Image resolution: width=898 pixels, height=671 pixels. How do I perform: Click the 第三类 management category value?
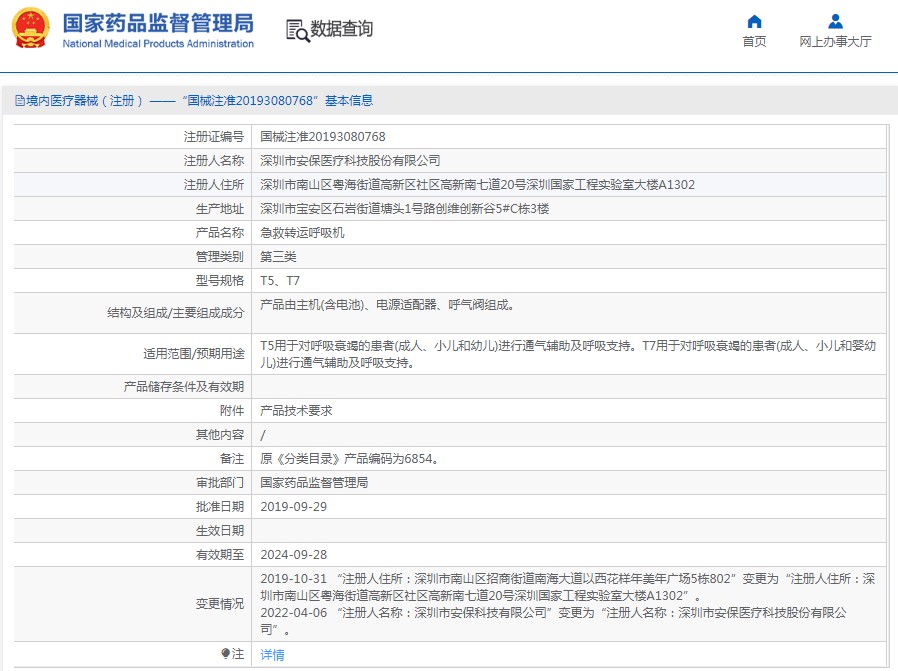pyautogui.click(x=278, y=257)
